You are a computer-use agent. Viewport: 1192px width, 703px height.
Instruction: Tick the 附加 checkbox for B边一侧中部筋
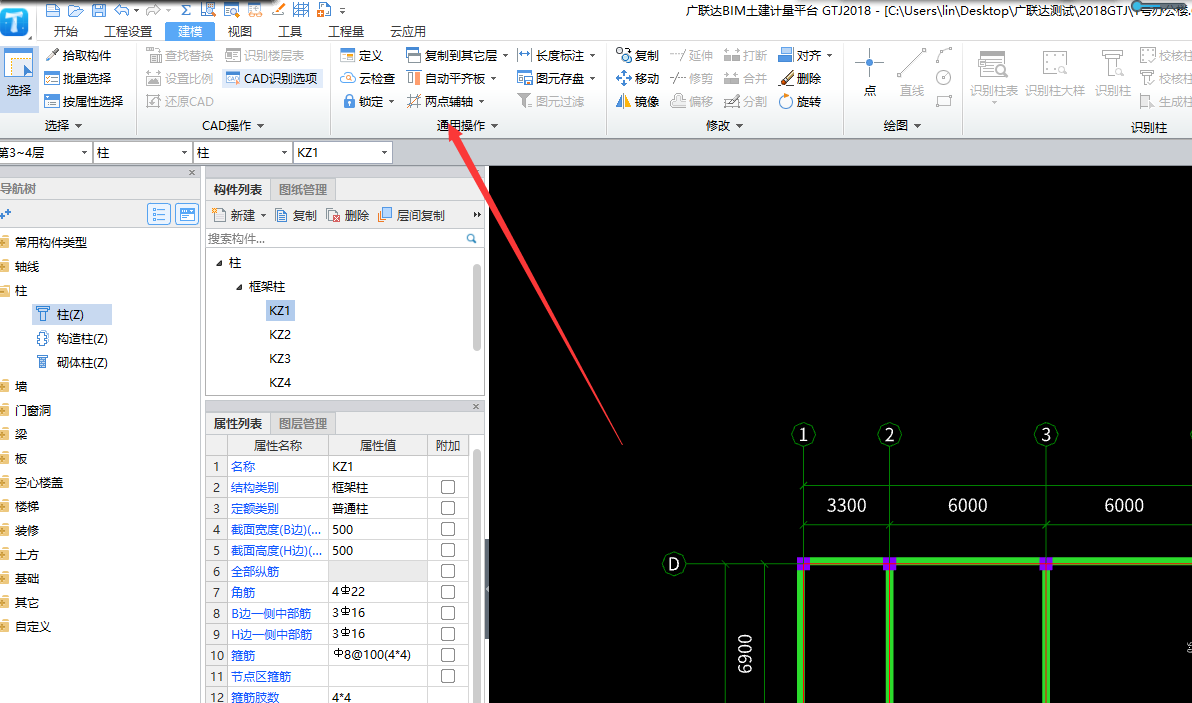448,613
